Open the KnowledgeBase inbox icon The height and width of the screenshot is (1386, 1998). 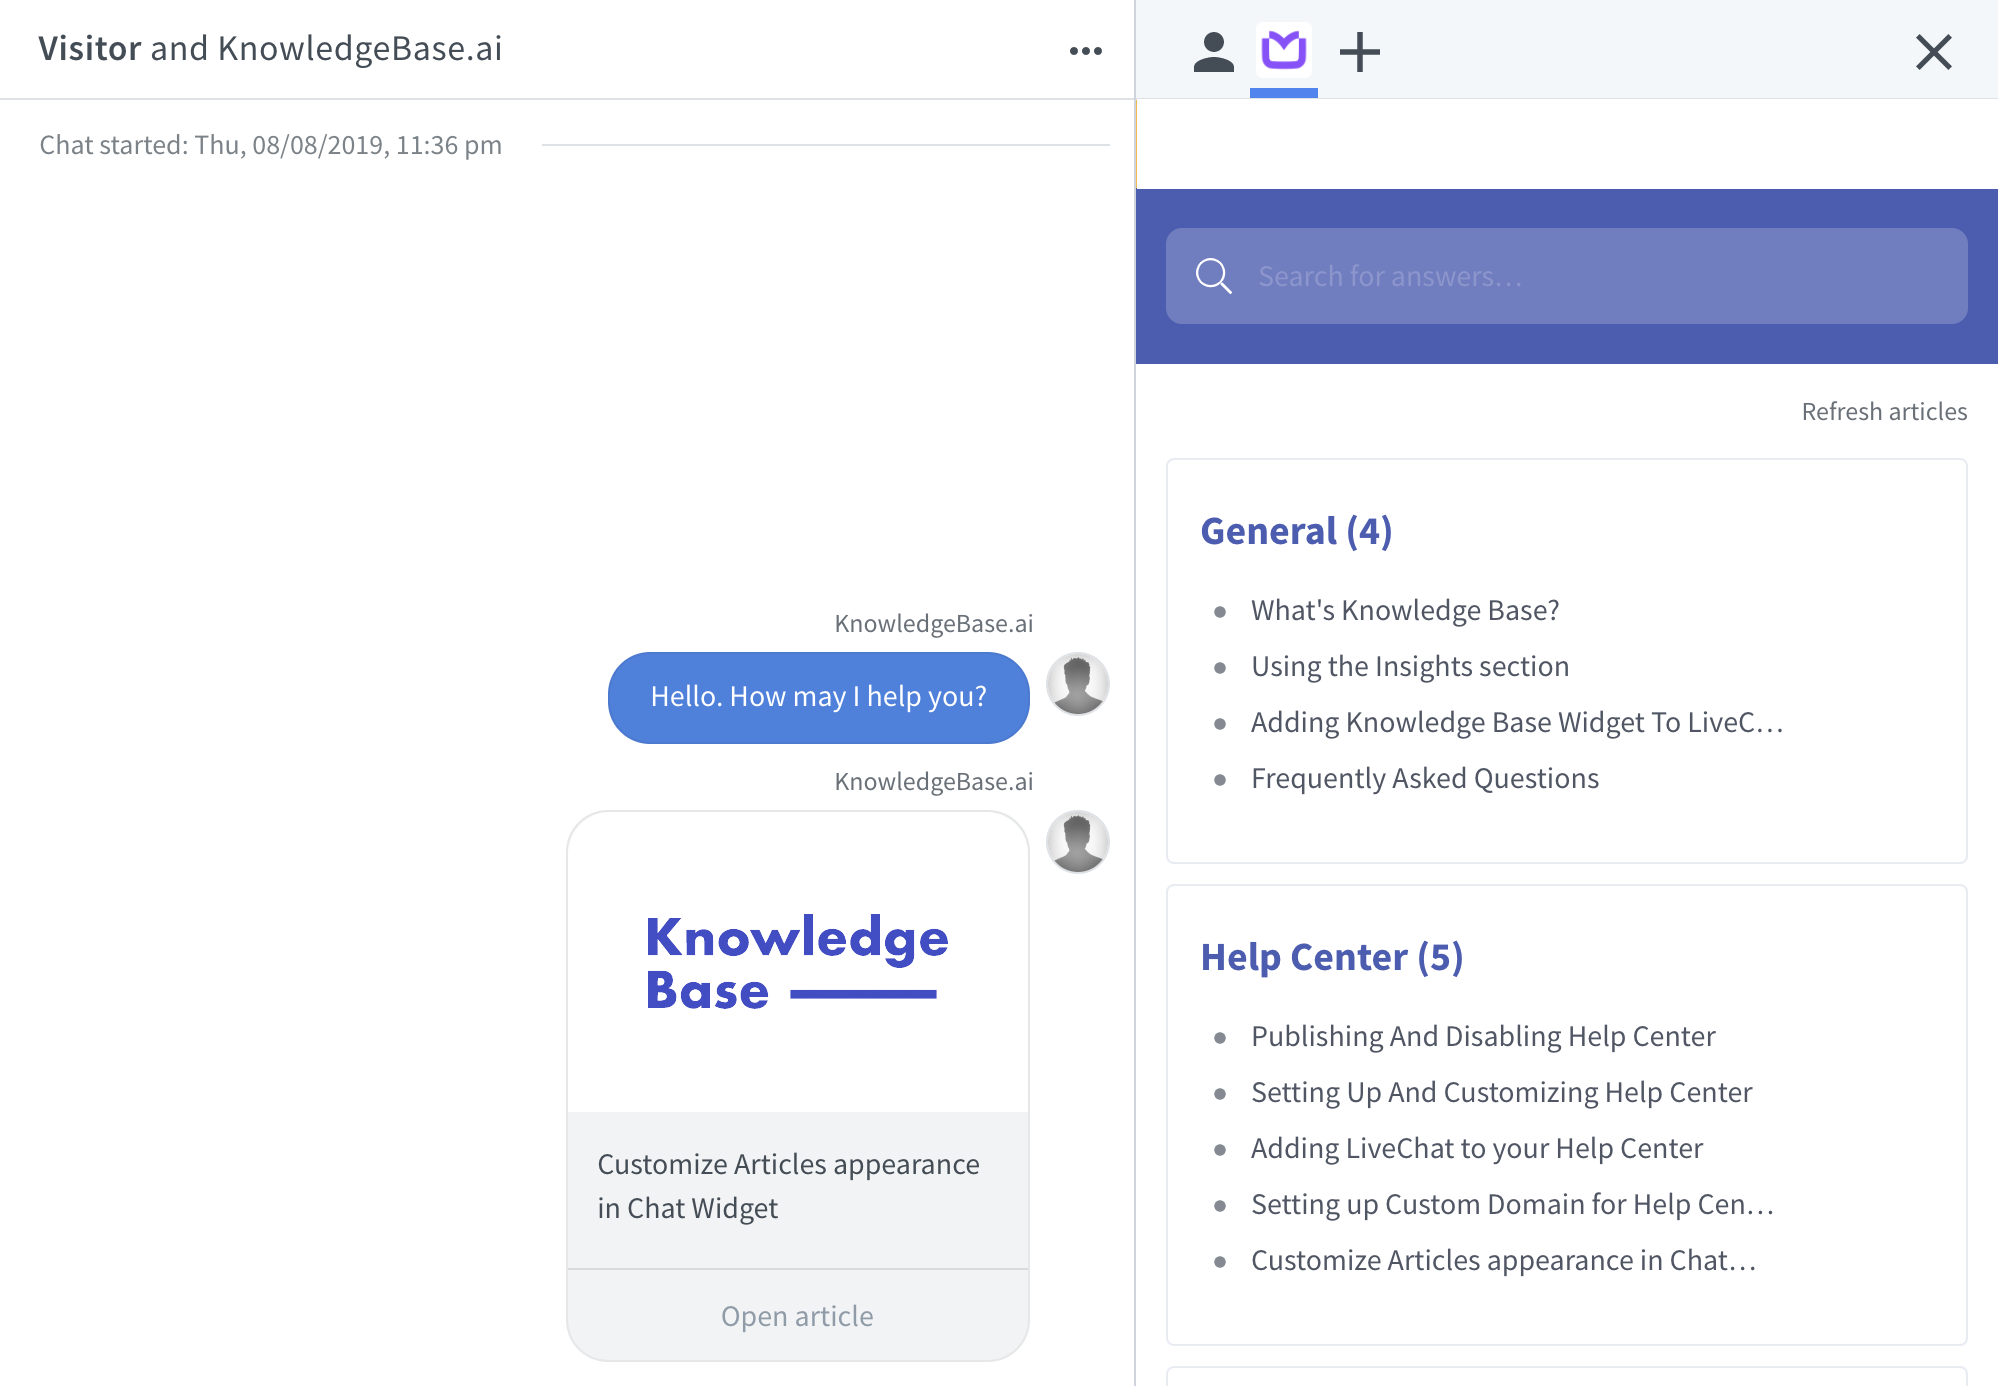point(1281,50)
